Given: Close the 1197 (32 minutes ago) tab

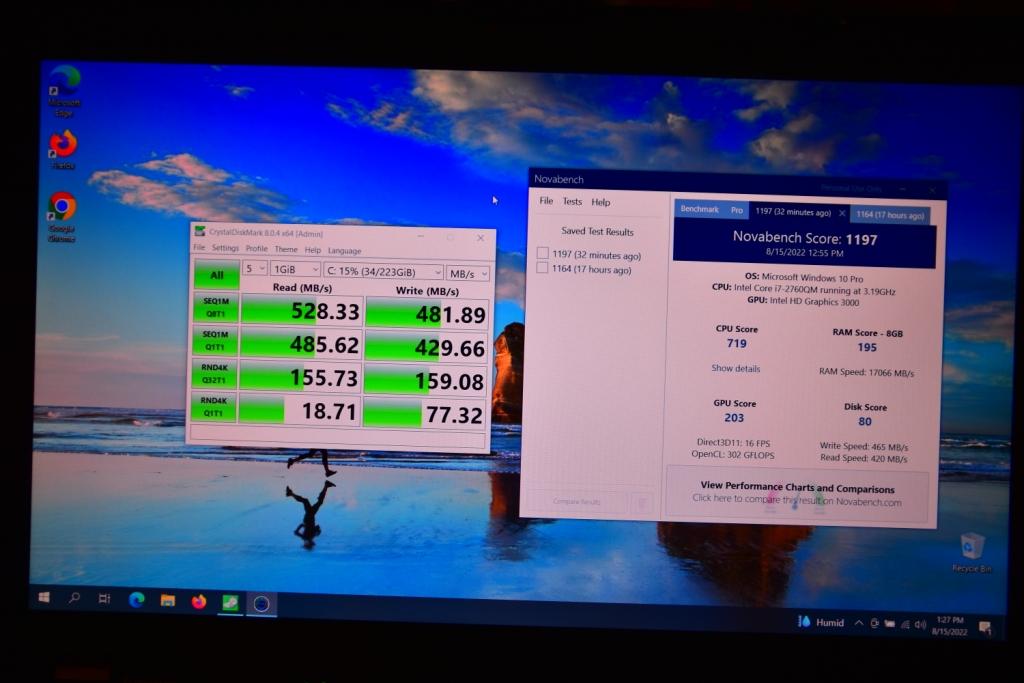Looking at the screenshot, I should [842, 213].
